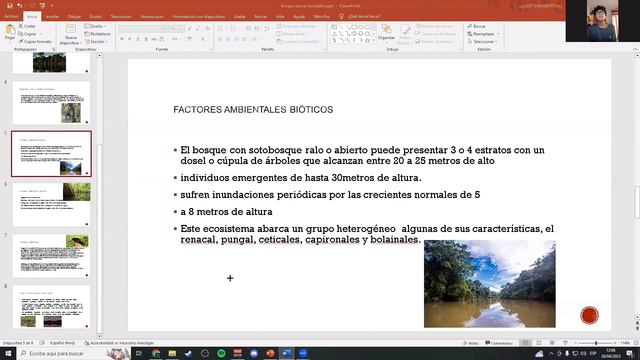This screenshot has height=360, width=640.
Task: Expand the shapes gallery more arrow
Action: pyautogui.click(x=374, y=41)
